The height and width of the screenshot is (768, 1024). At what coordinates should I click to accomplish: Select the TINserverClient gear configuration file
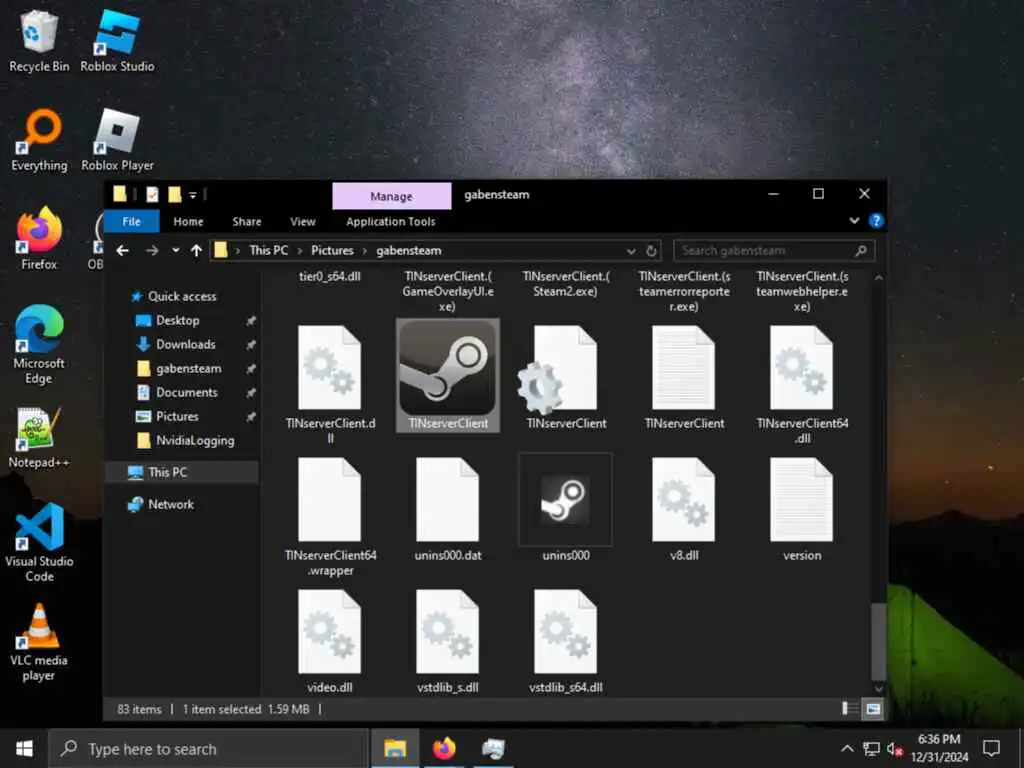point(566,377)
